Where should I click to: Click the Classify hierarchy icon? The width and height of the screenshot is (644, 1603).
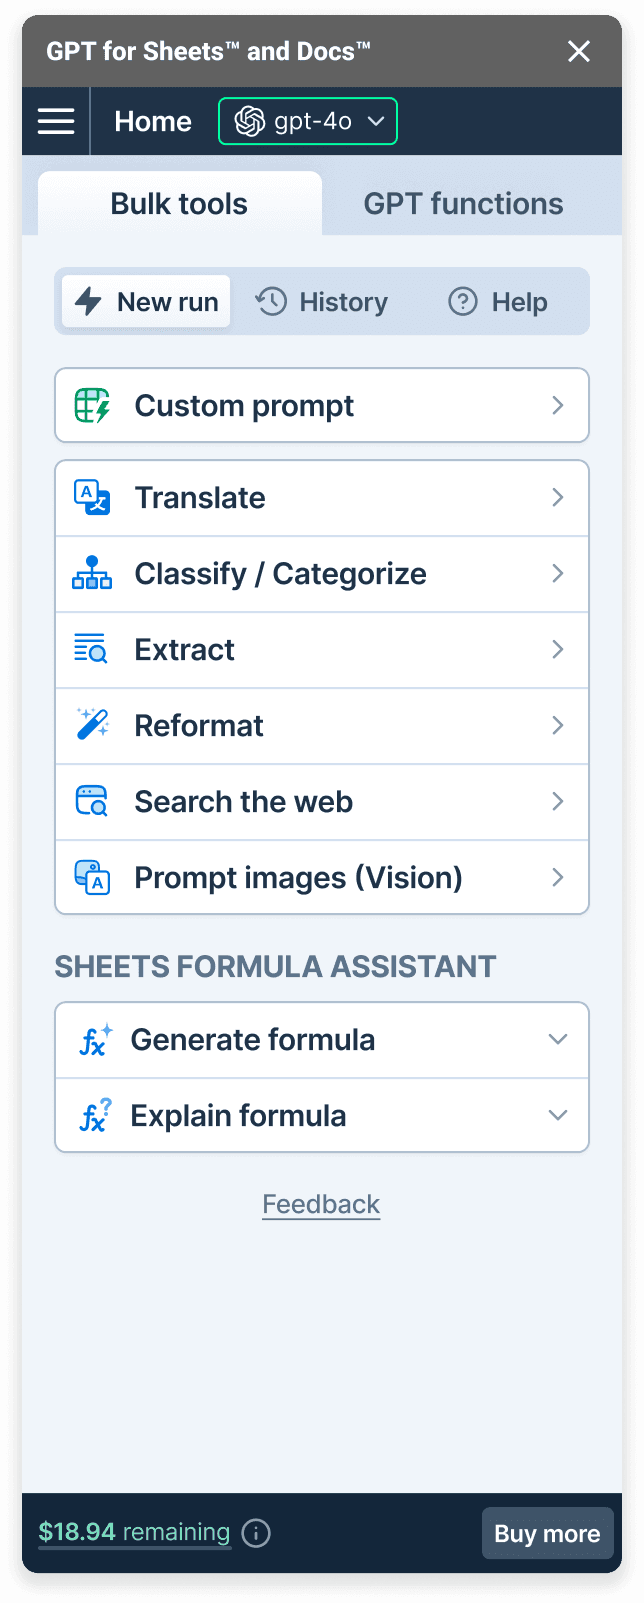92,573
